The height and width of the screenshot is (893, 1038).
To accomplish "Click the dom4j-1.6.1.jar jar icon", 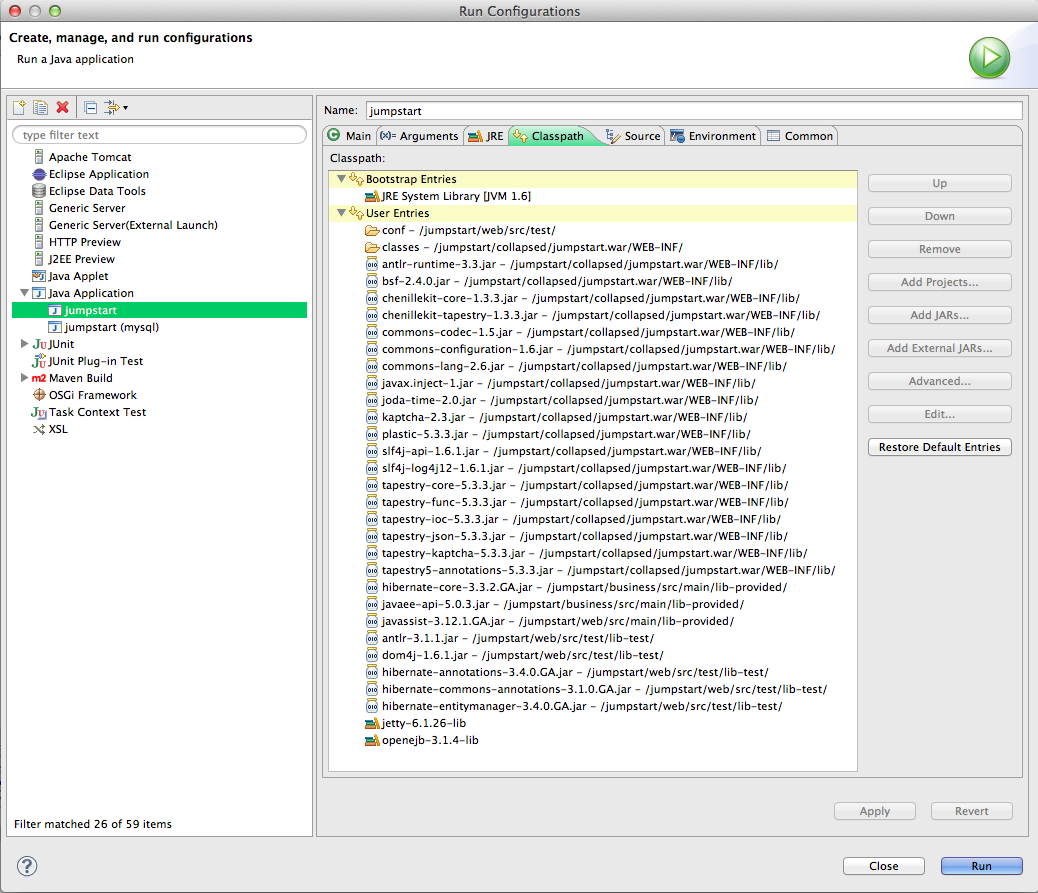I will tap(372, 655).
